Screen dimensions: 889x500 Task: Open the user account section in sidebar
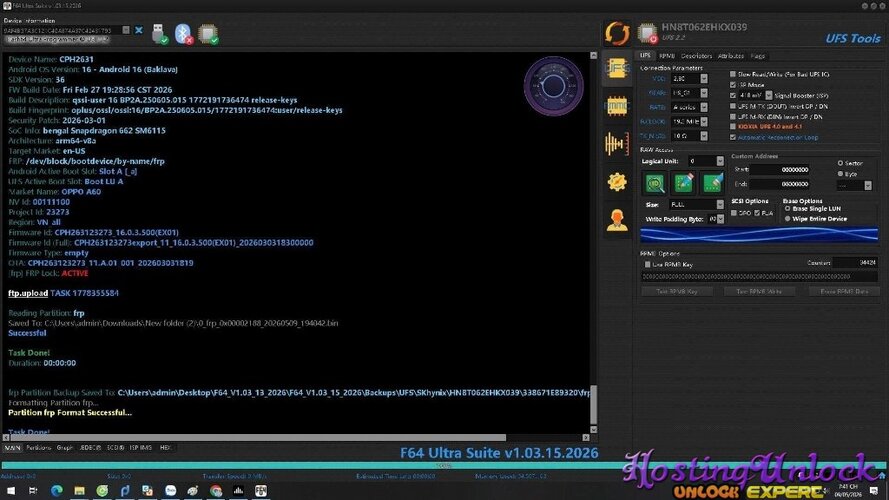(x=617, y=220)
